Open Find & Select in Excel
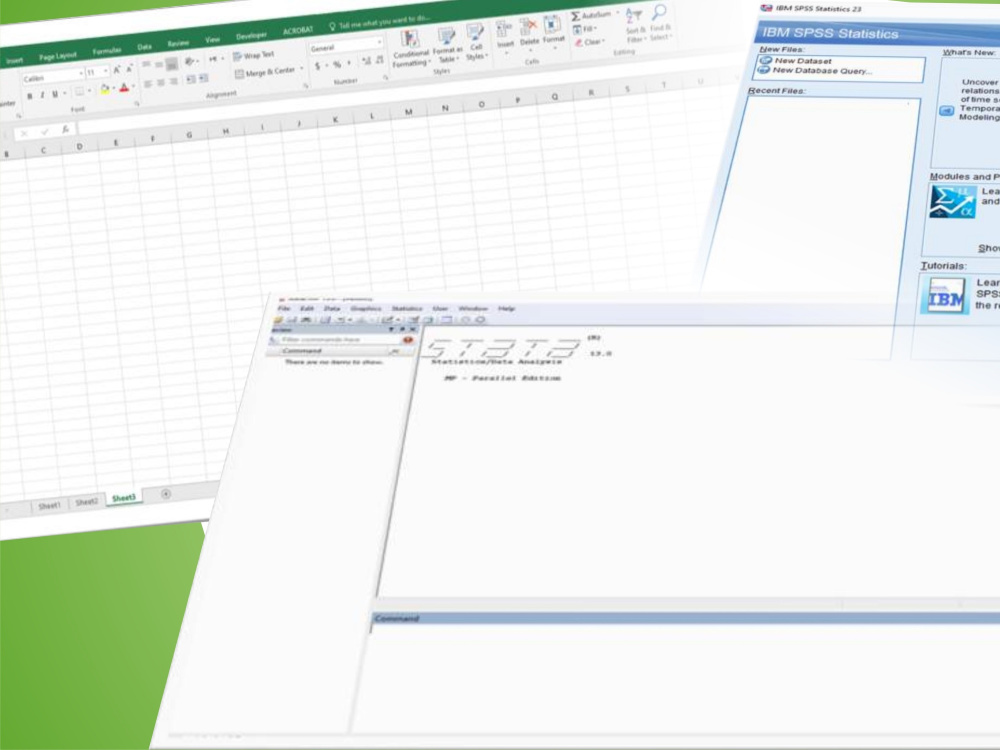Viewport: 1000px width, 750px height. point(660,22)
